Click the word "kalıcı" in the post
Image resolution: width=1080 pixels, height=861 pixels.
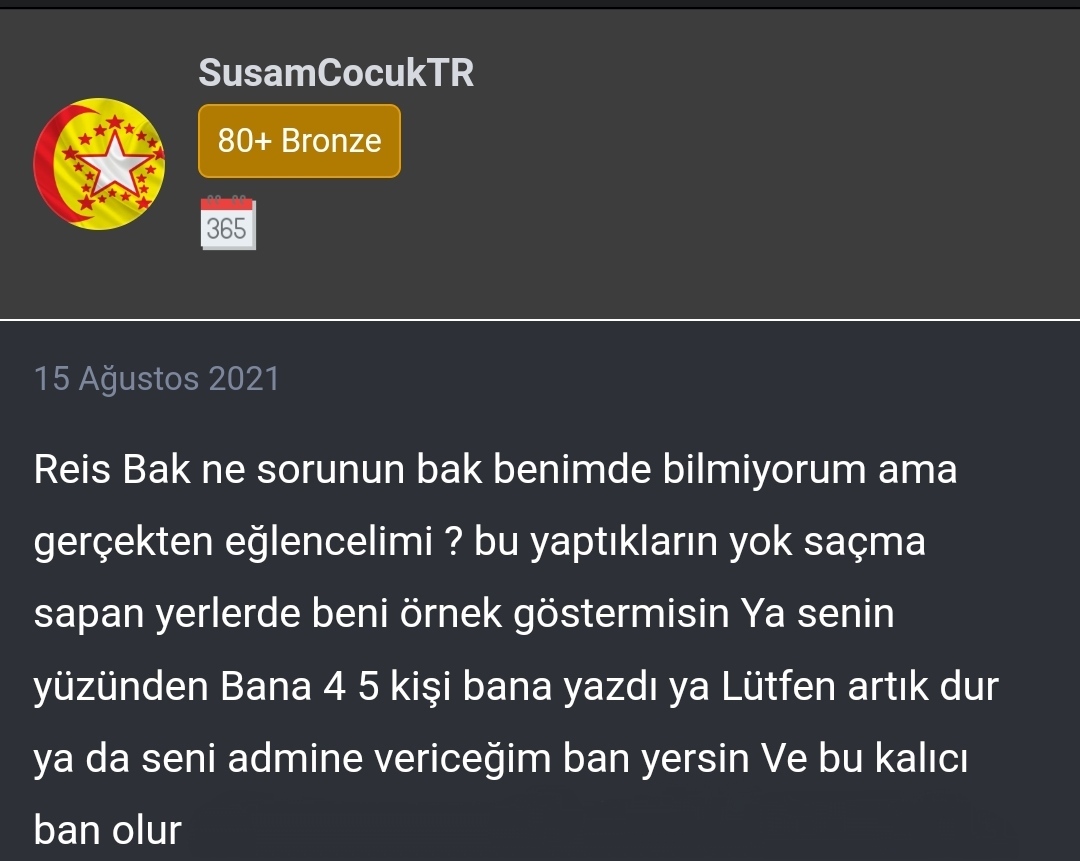click(x=921, y=758)
